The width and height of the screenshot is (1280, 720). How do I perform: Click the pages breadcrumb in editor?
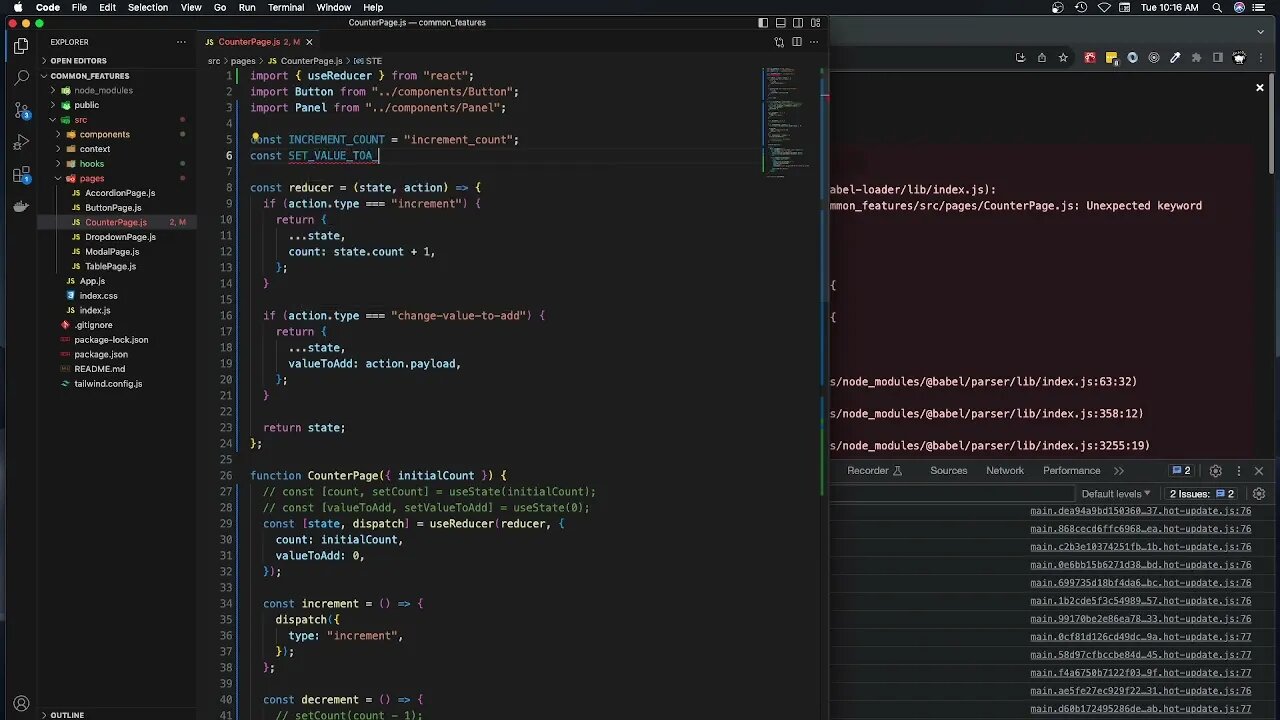coord(243,61)
